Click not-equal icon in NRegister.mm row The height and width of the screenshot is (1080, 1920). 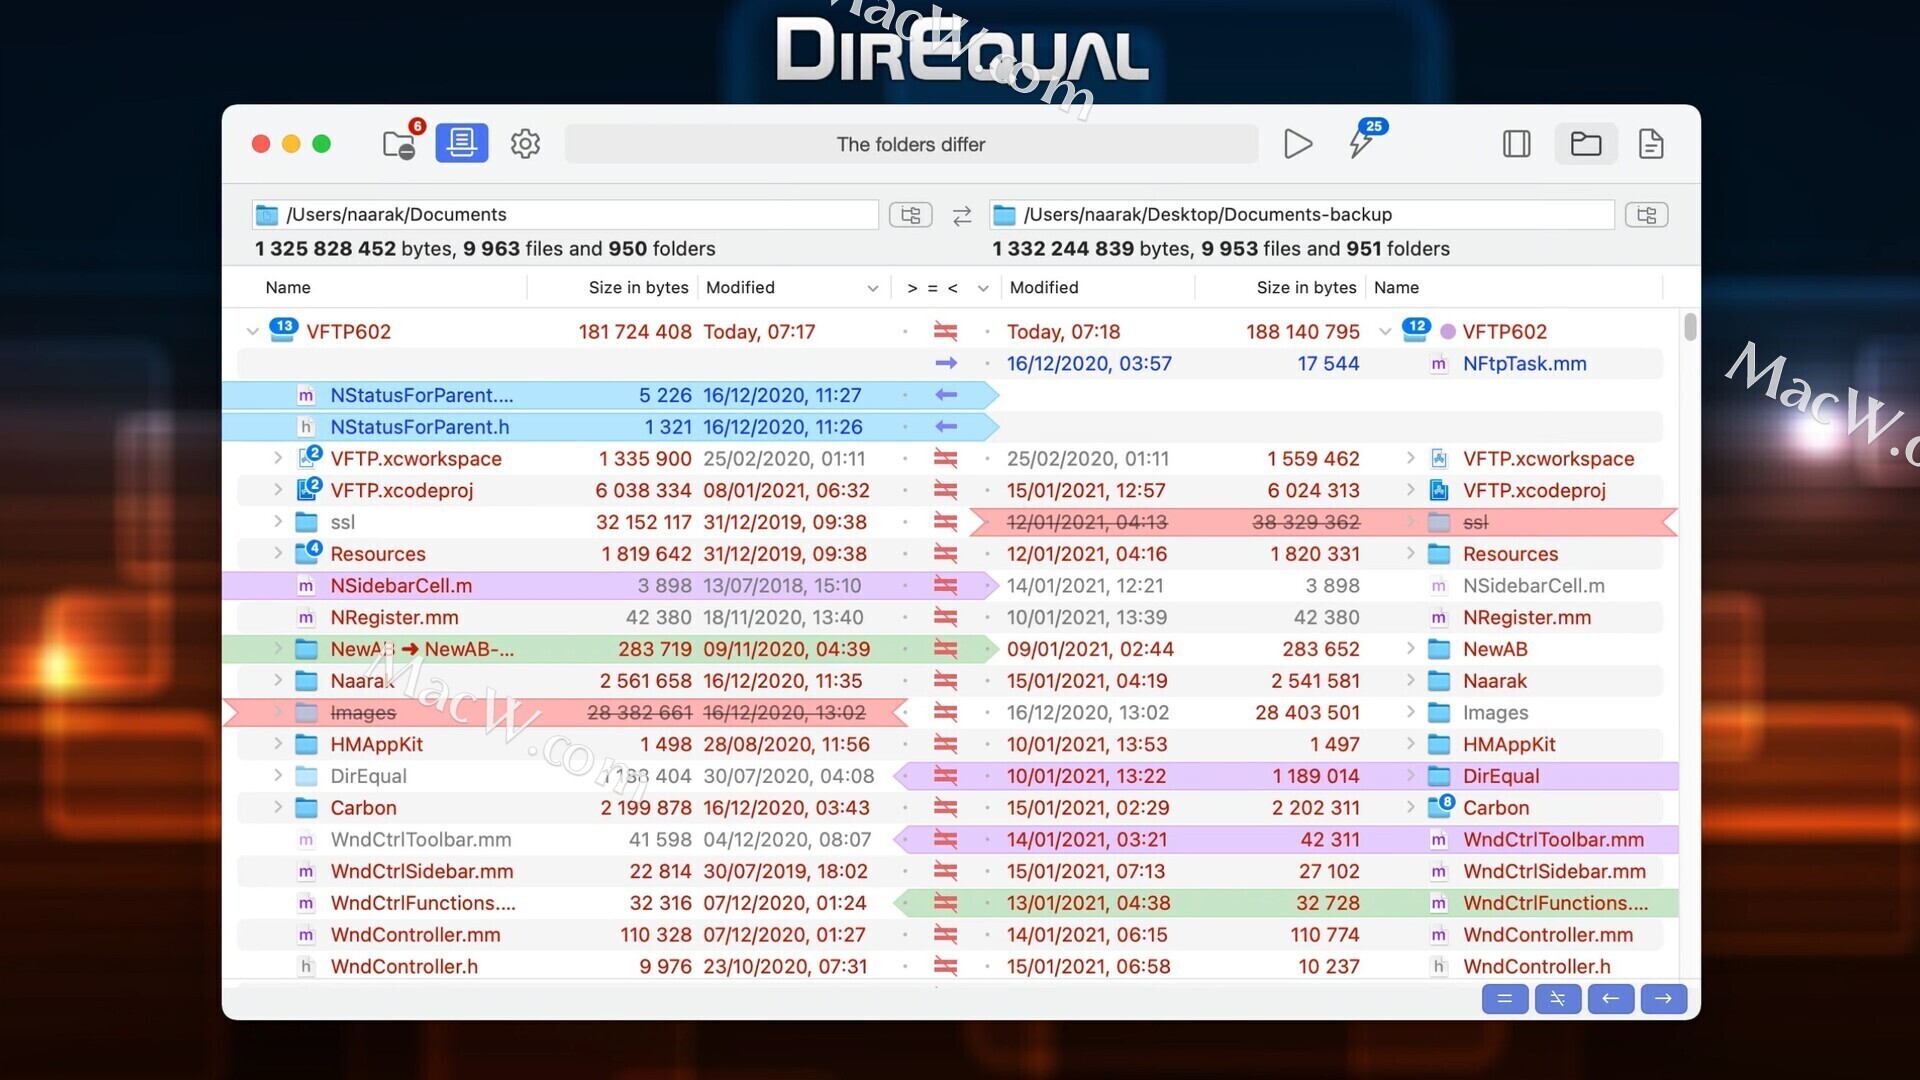click(946, 617)
